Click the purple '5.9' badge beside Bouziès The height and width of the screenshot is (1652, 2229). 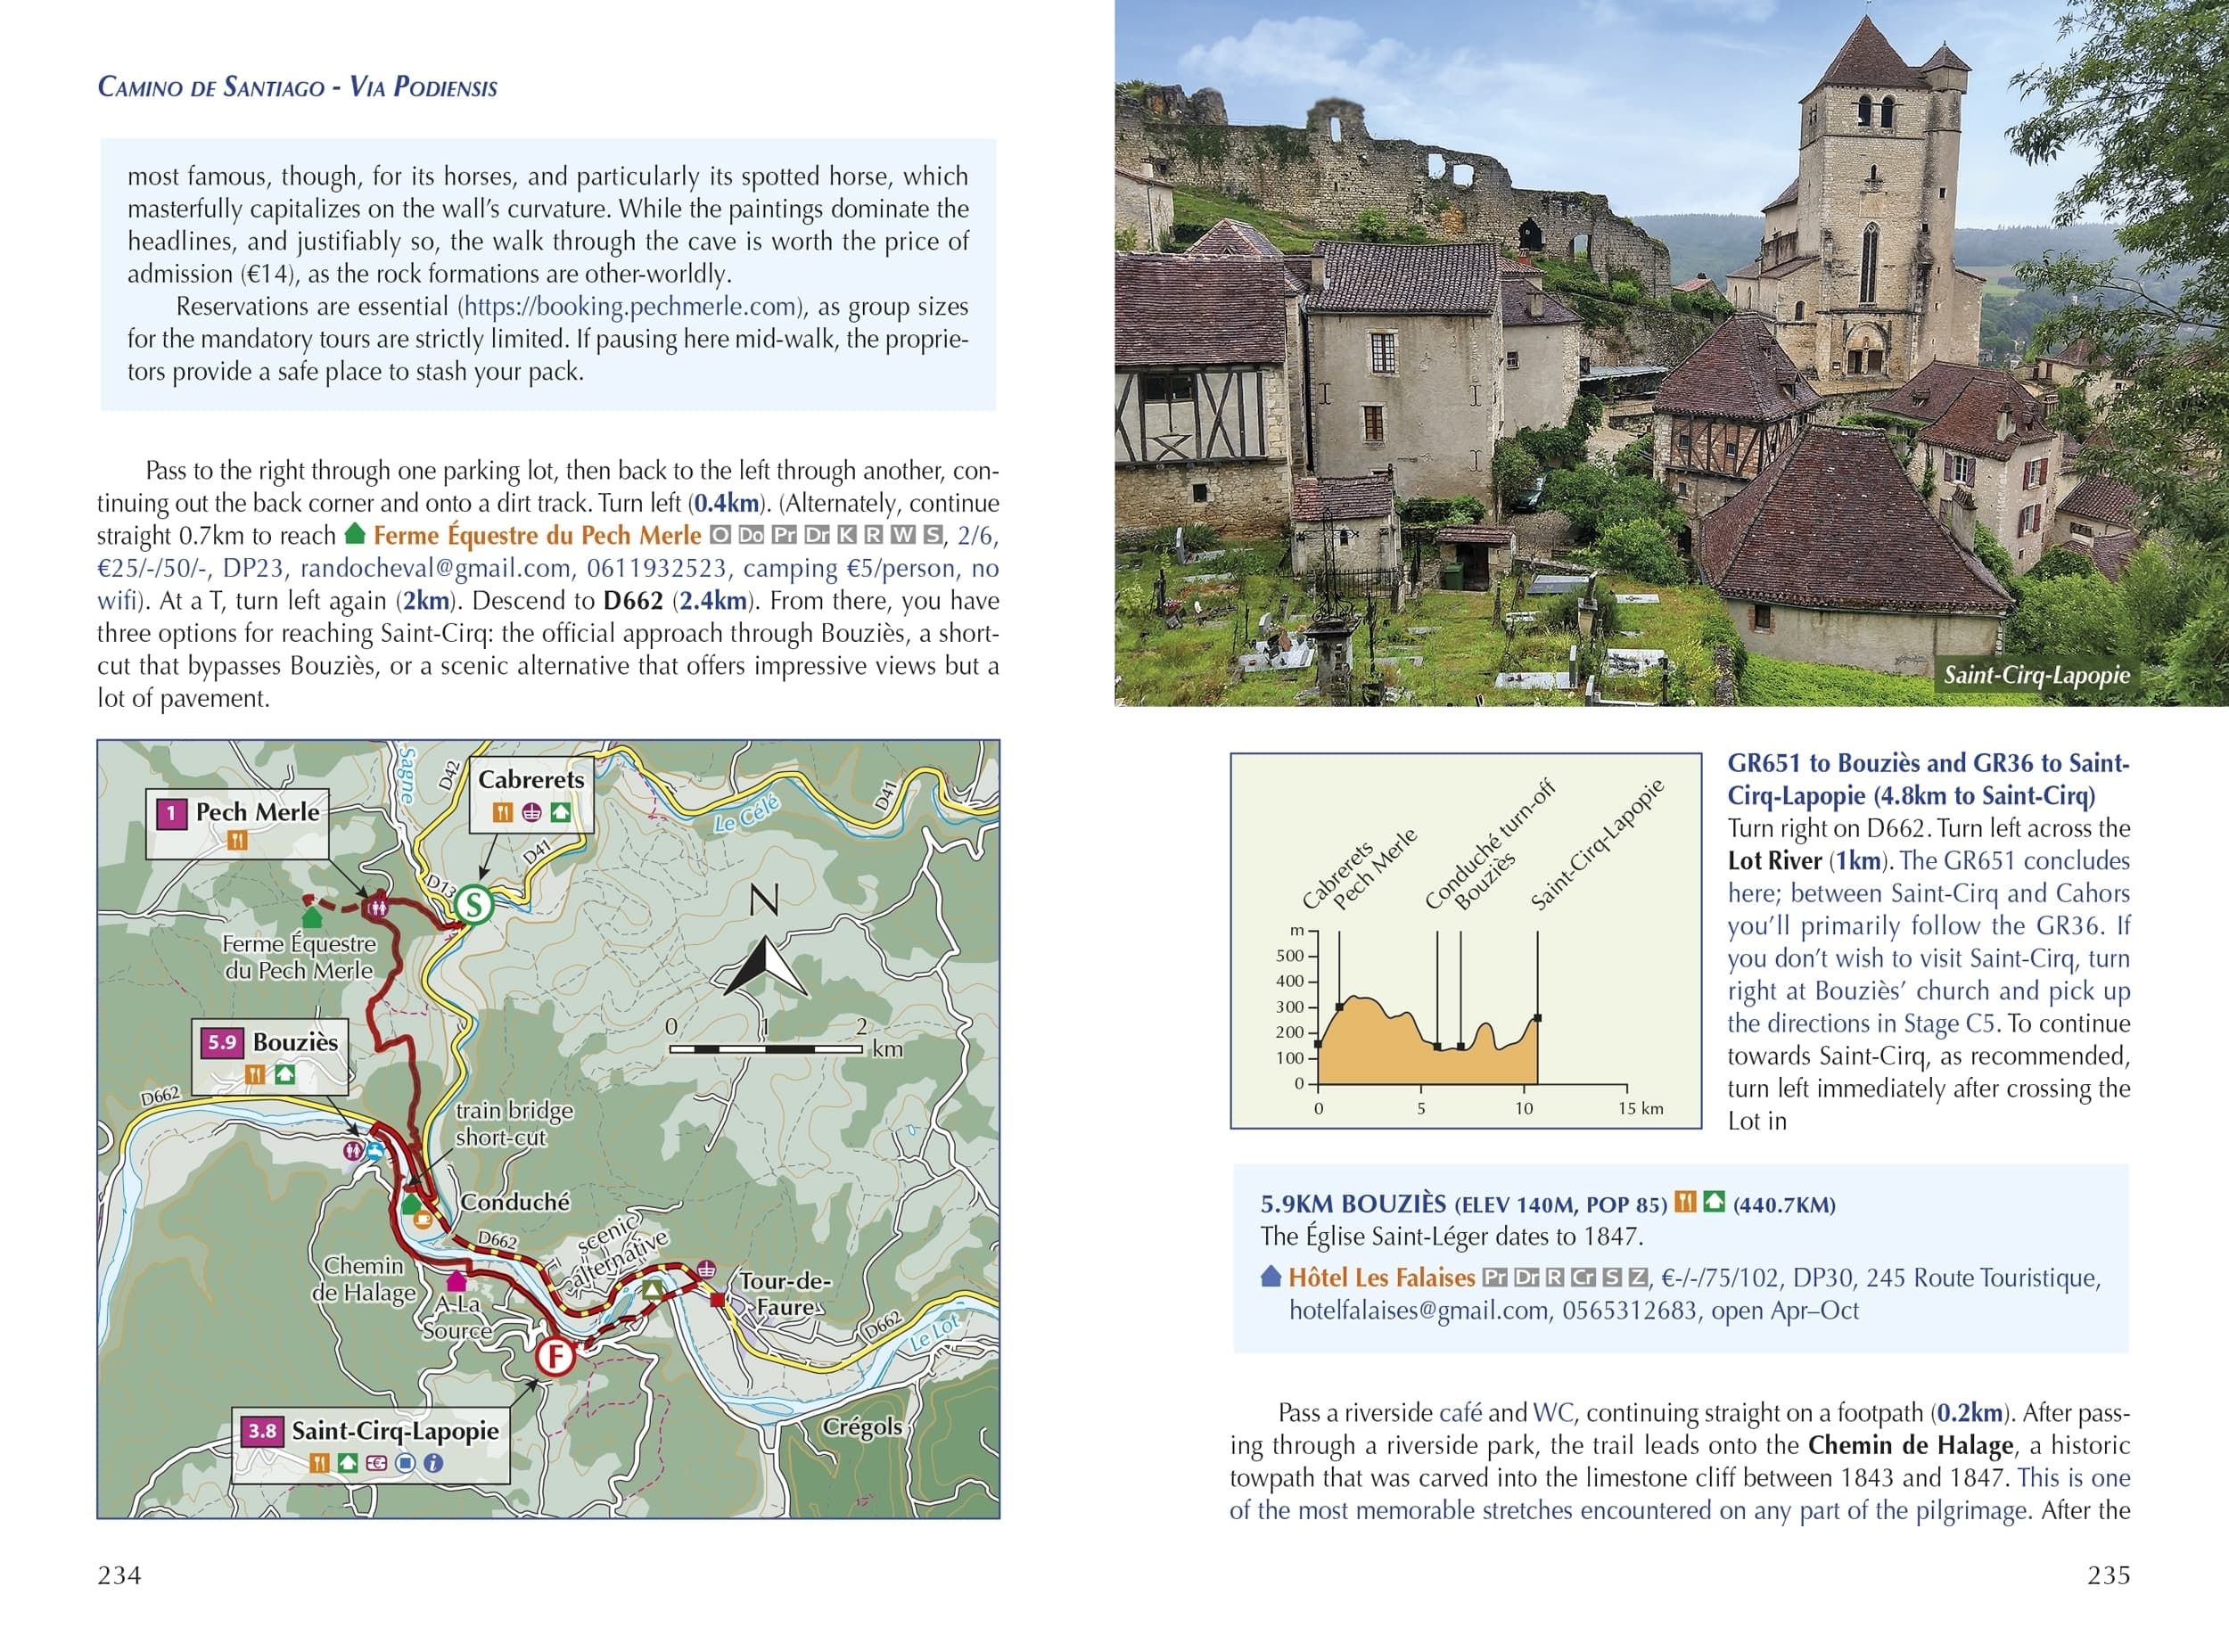click(x=221, y=1043)
